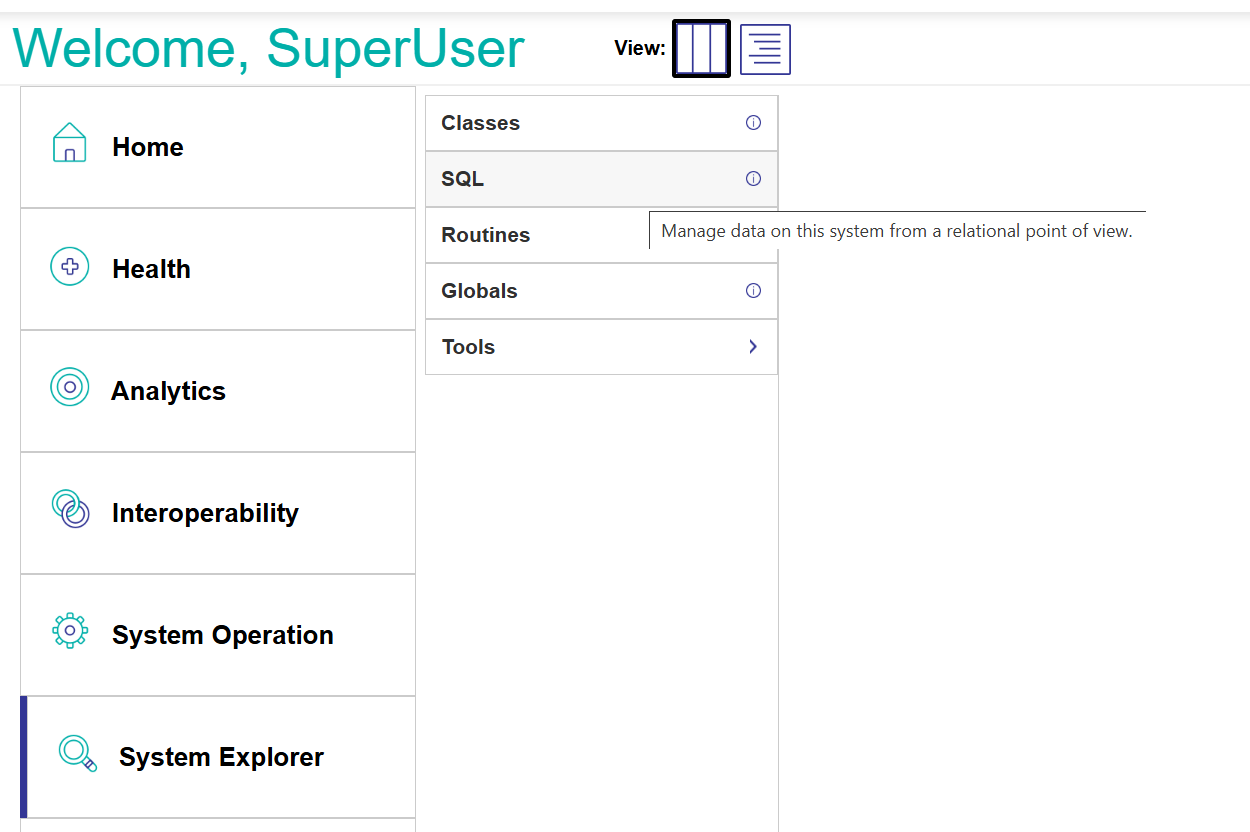The height and width of the screenshot is (832, 1250).
Task: Open the Tools menu entry
Action: coord(469,347)
